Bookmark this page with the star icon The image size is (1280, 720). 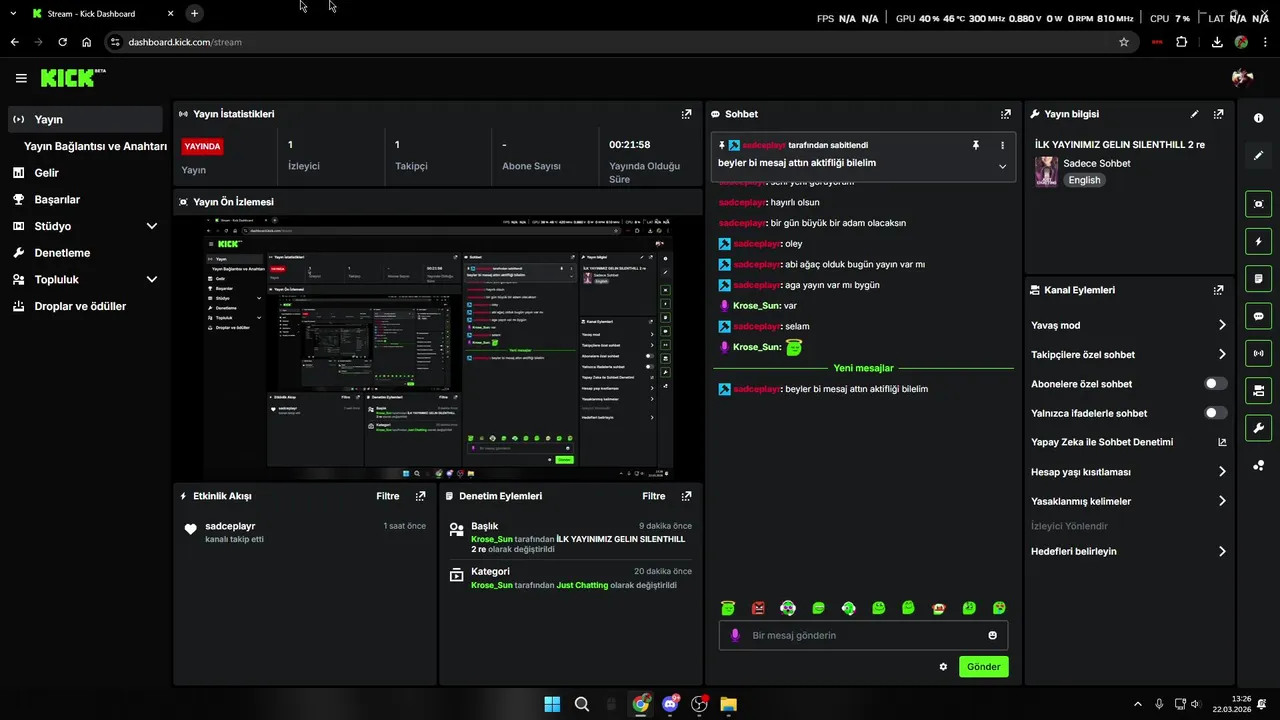point(1124,42)
